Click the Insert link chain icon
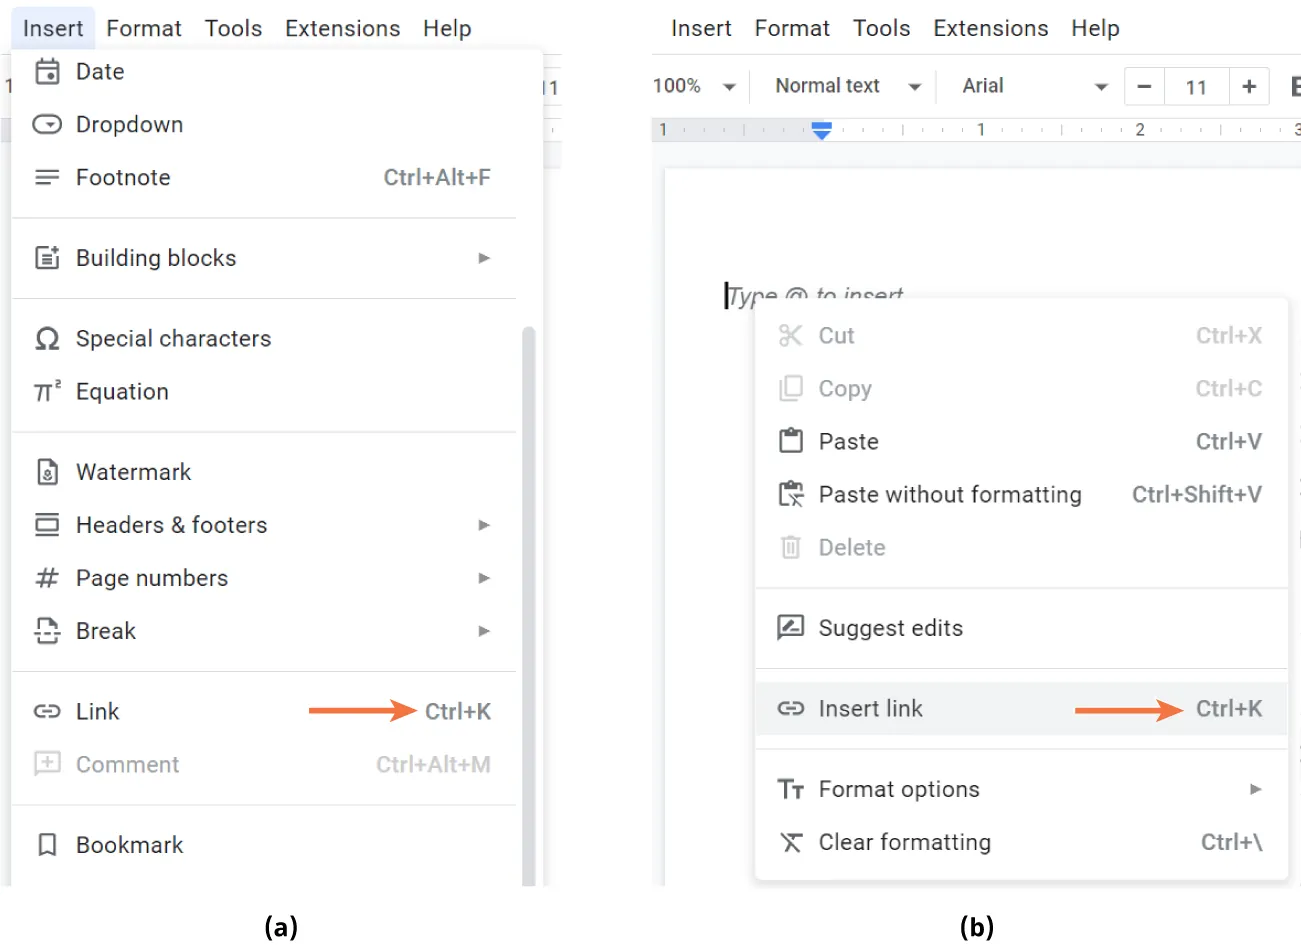1301x947 pixels. (790, 708)
